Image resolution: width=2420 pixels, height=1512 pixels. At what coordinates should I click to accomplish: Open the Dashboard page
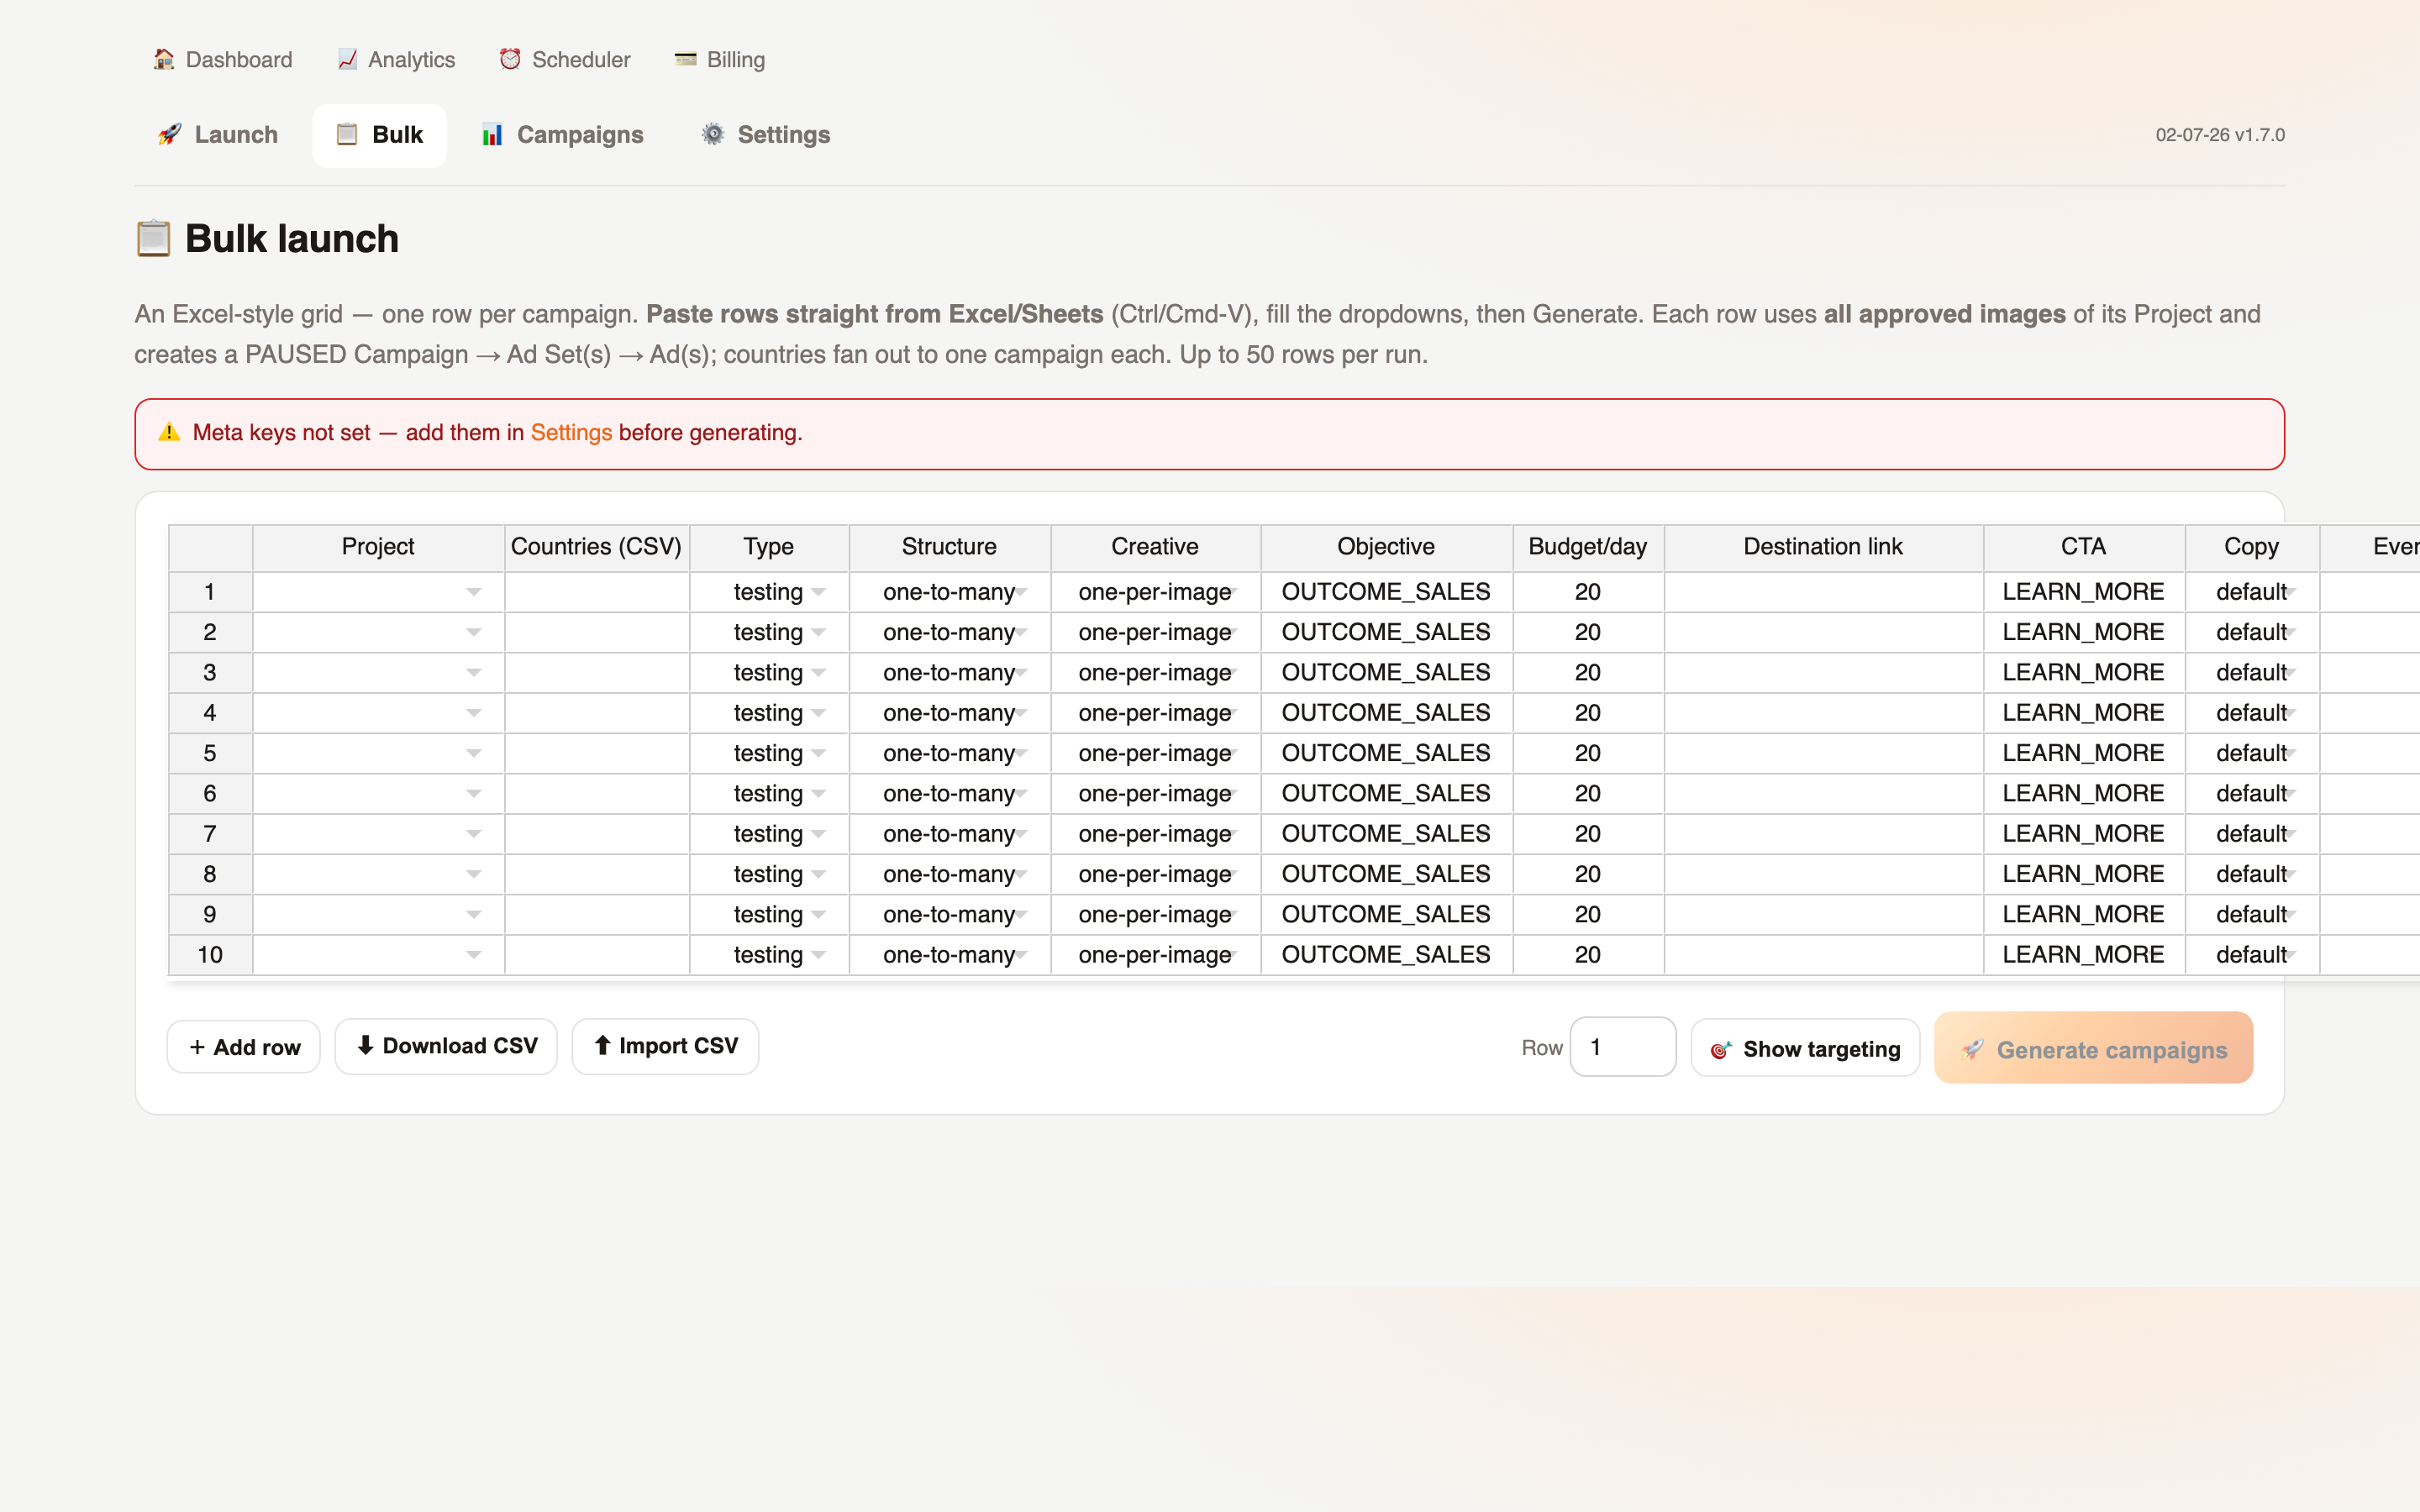223,59
